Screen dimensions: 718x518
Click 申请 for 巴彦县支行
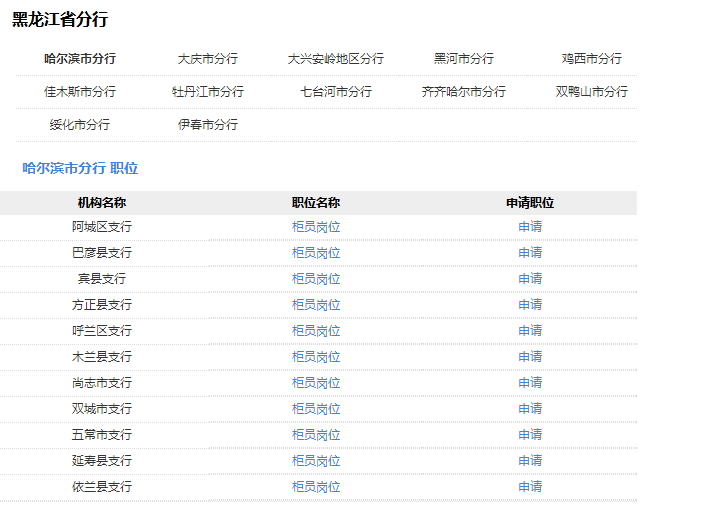point(530,253)
